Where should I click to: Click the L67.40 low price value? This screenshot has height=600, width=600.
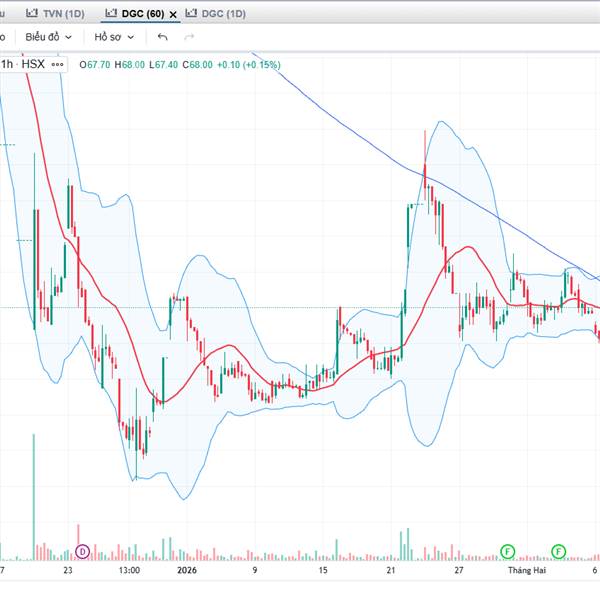click(164, 65)
